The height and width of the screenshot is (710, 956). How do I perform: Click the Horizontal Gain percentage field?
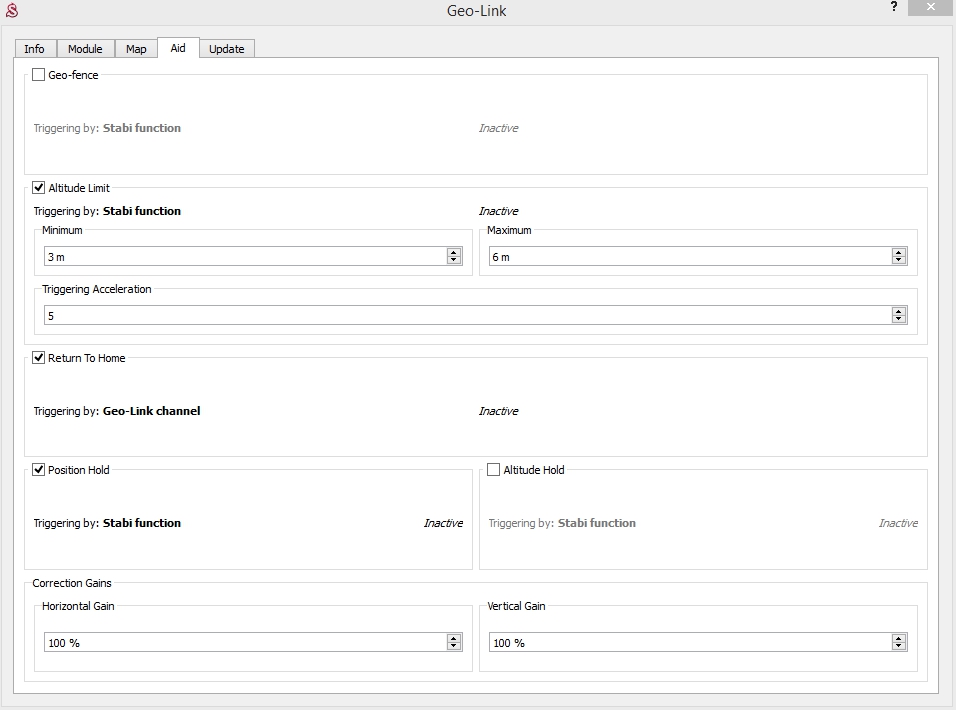coord(240,642)
